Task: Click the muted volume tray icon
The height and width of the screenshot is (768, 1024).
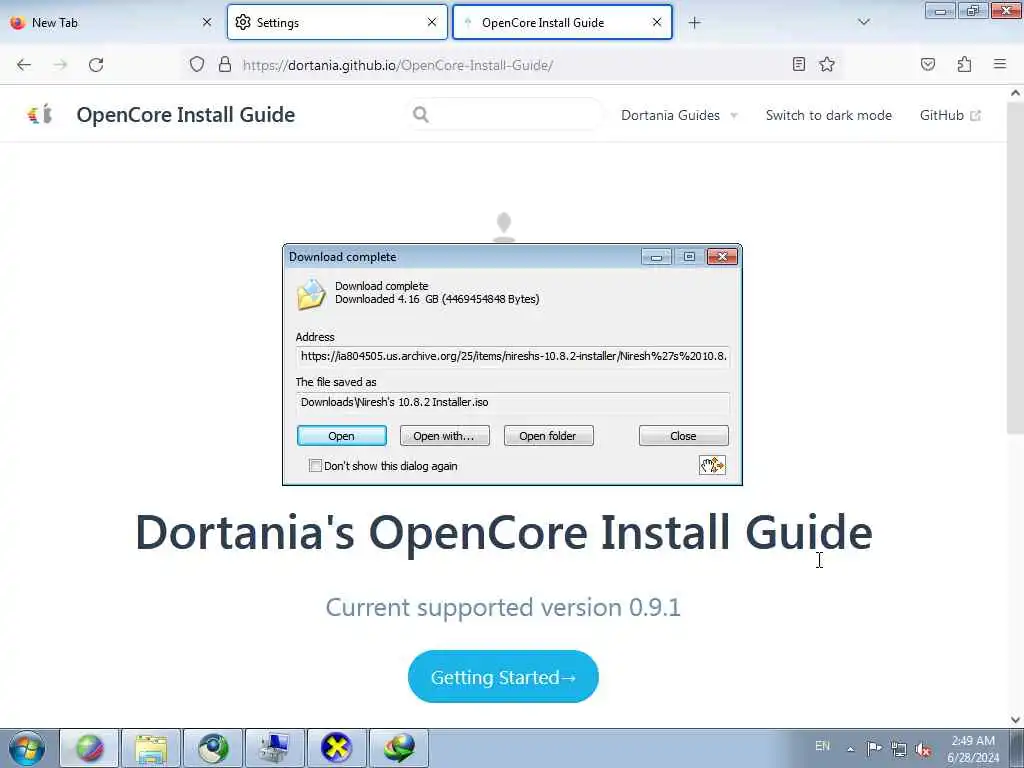Action: (923, 749)
